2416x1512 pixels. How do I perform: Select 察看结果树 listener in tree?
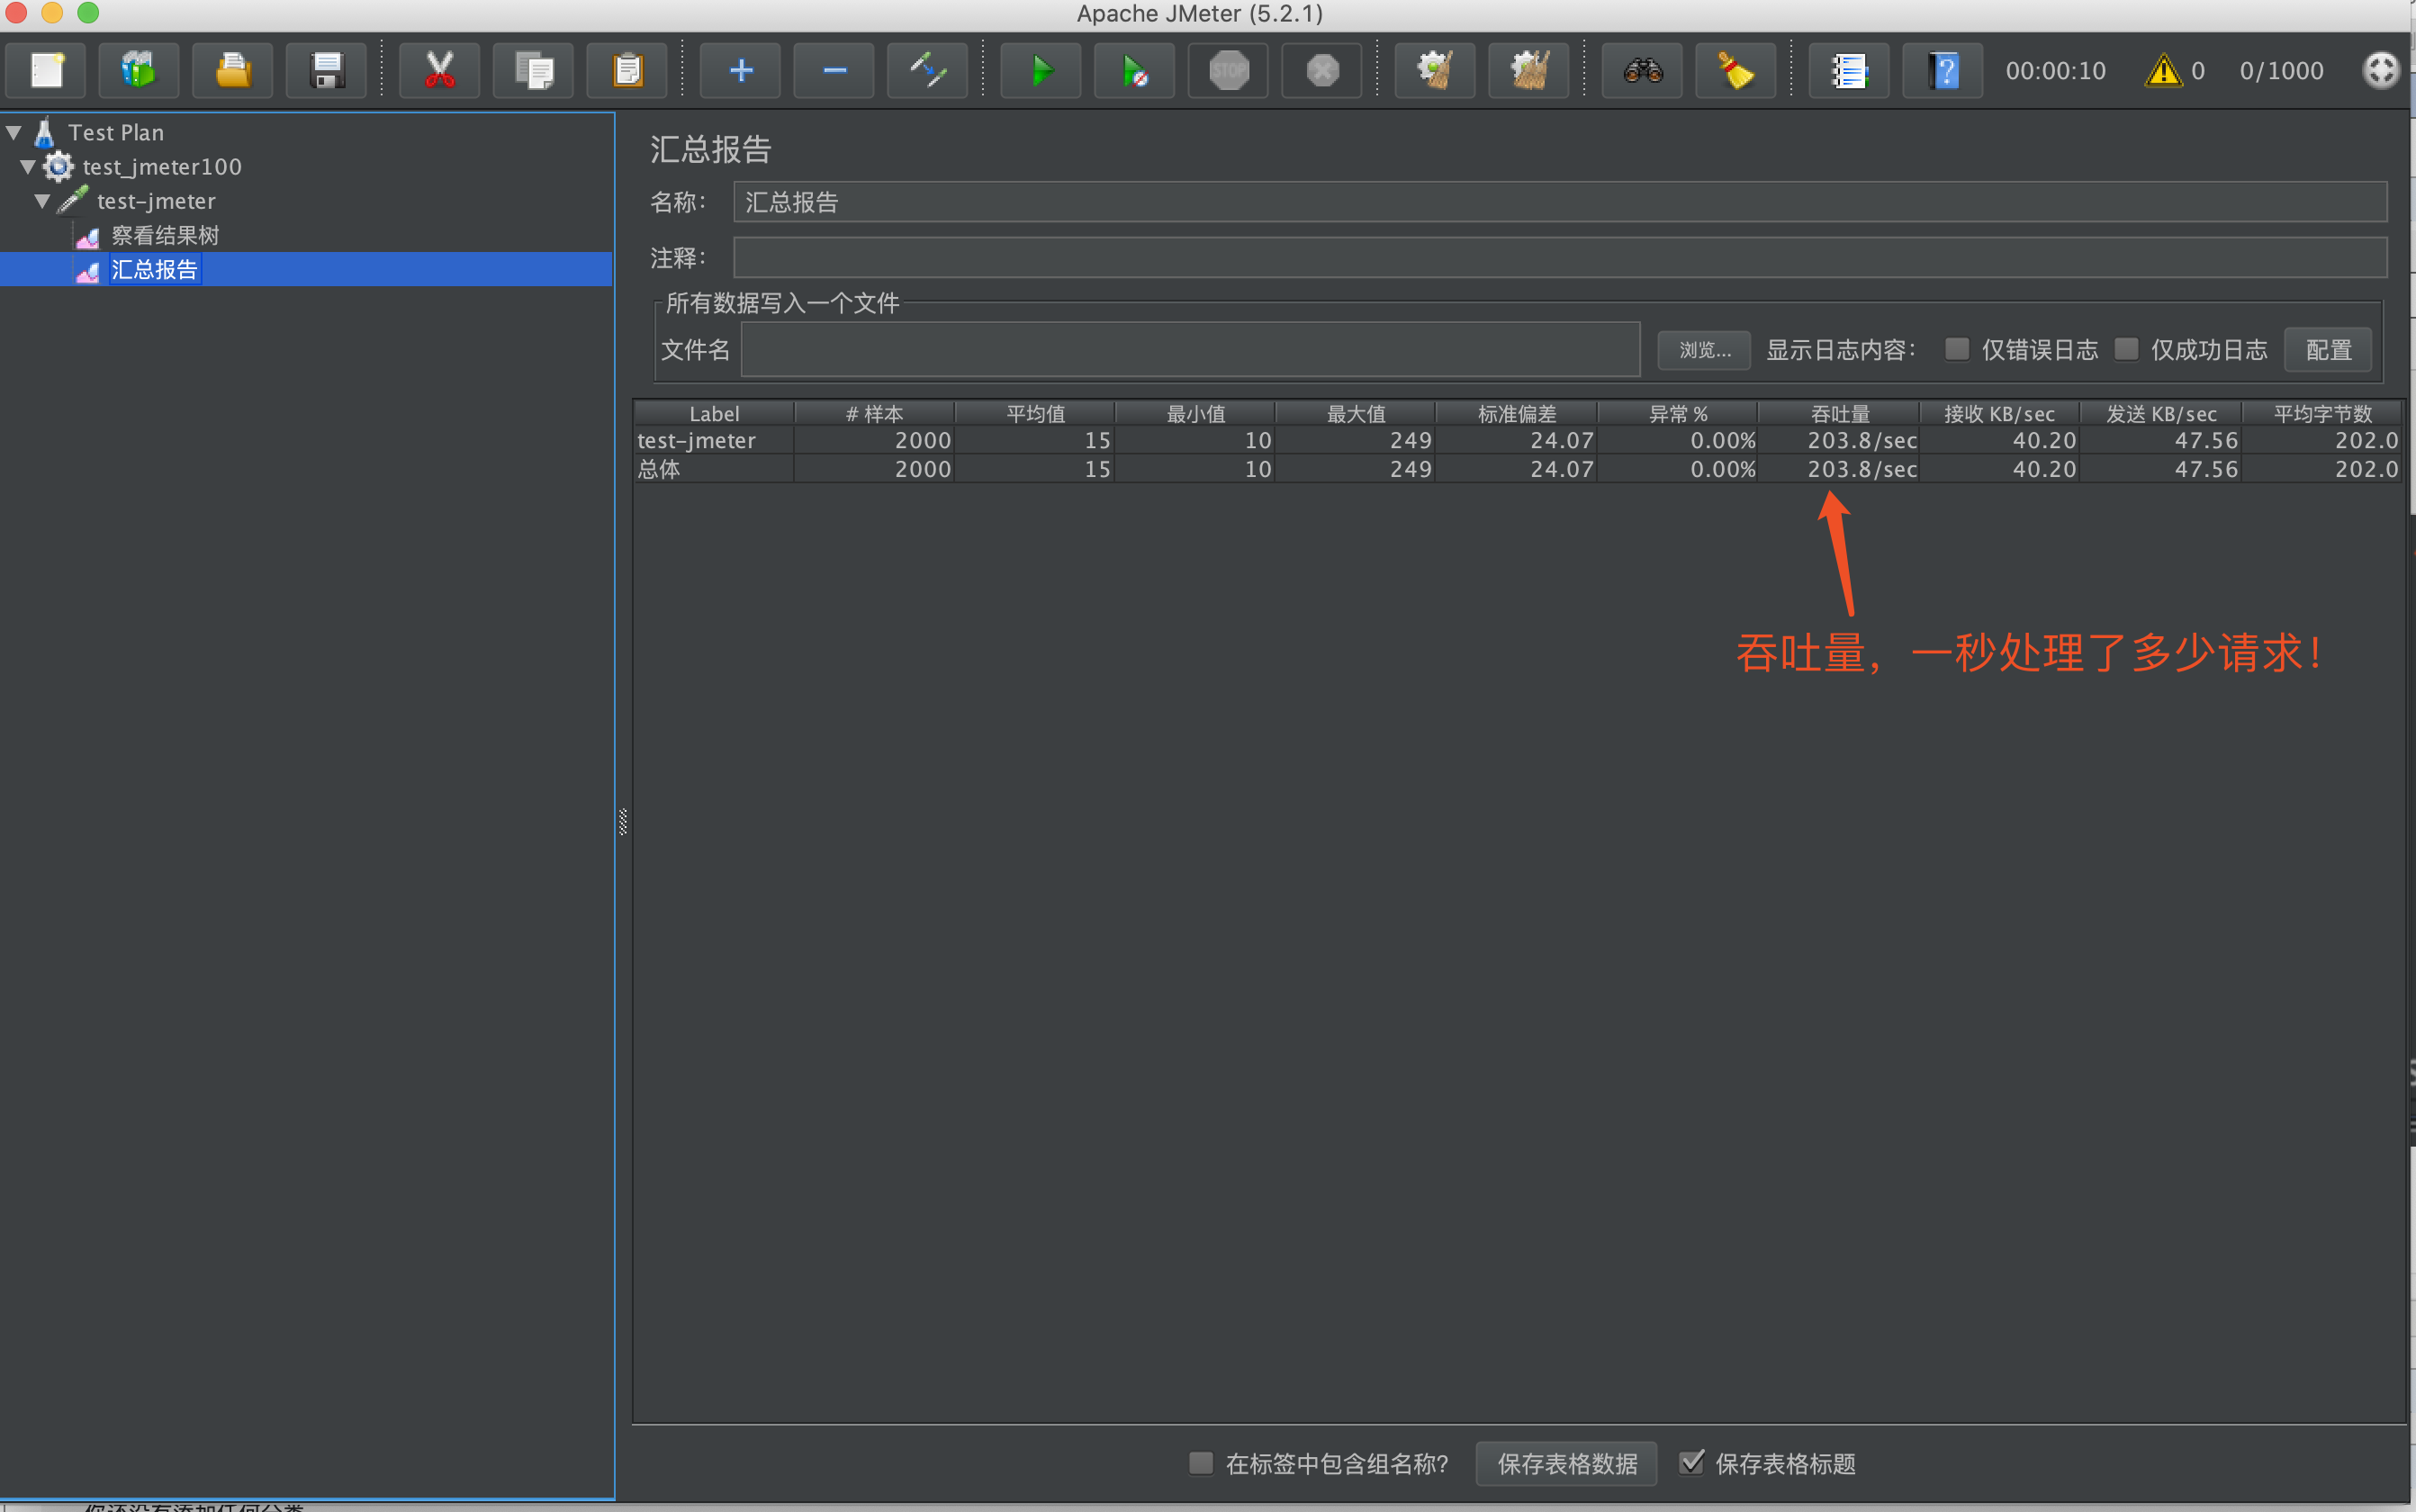coord(165,235)
